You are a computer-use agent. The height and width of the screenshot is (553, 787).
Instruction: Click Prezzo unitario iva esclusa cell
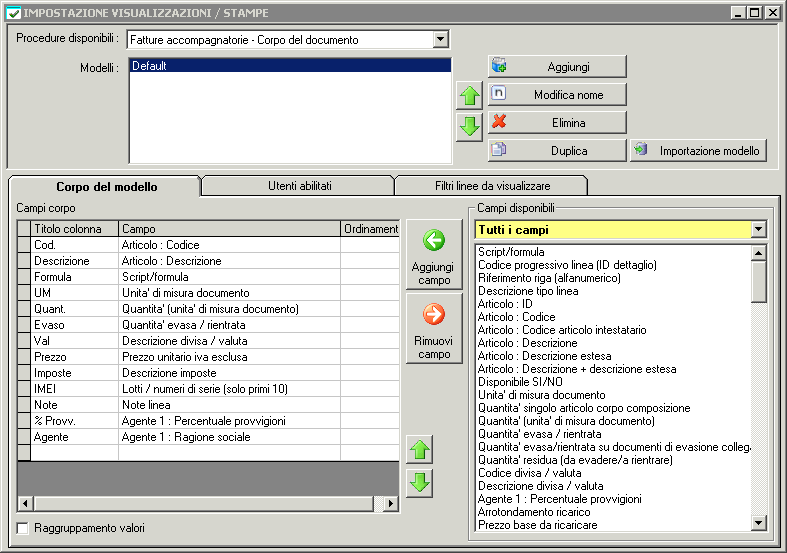[x=229, y=357]
